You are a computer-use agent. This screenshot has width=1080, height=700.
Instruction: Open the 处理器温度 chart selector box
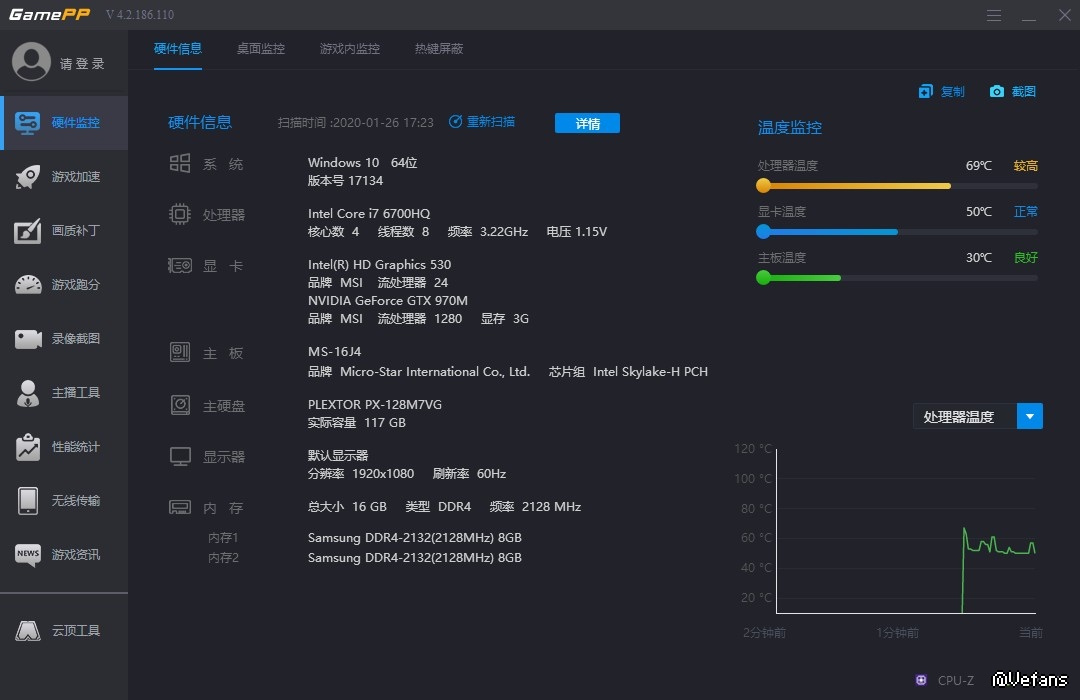(x=964, y=416)
